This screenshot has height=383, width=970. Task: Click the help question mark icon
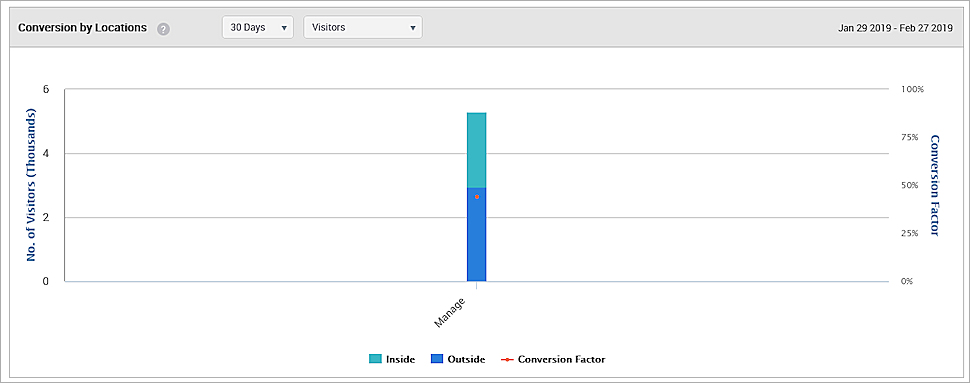point(163,28)
